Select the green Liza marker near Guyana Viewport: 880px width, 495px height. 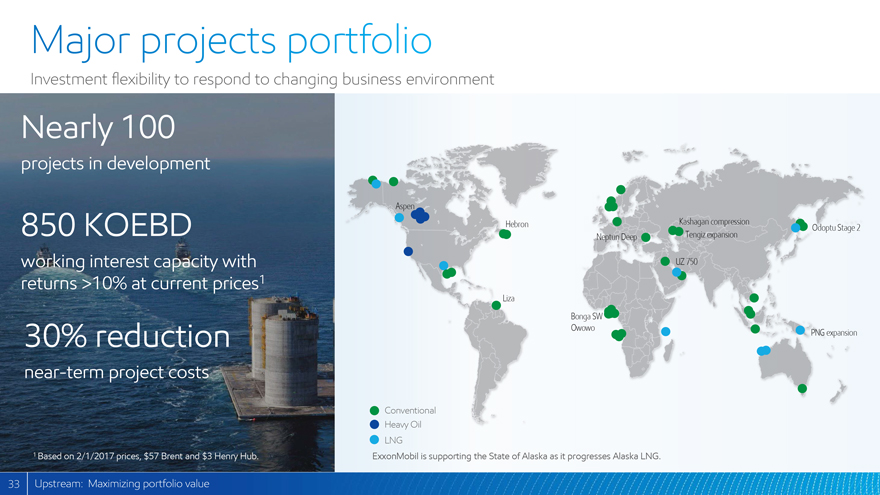(498, 307)
